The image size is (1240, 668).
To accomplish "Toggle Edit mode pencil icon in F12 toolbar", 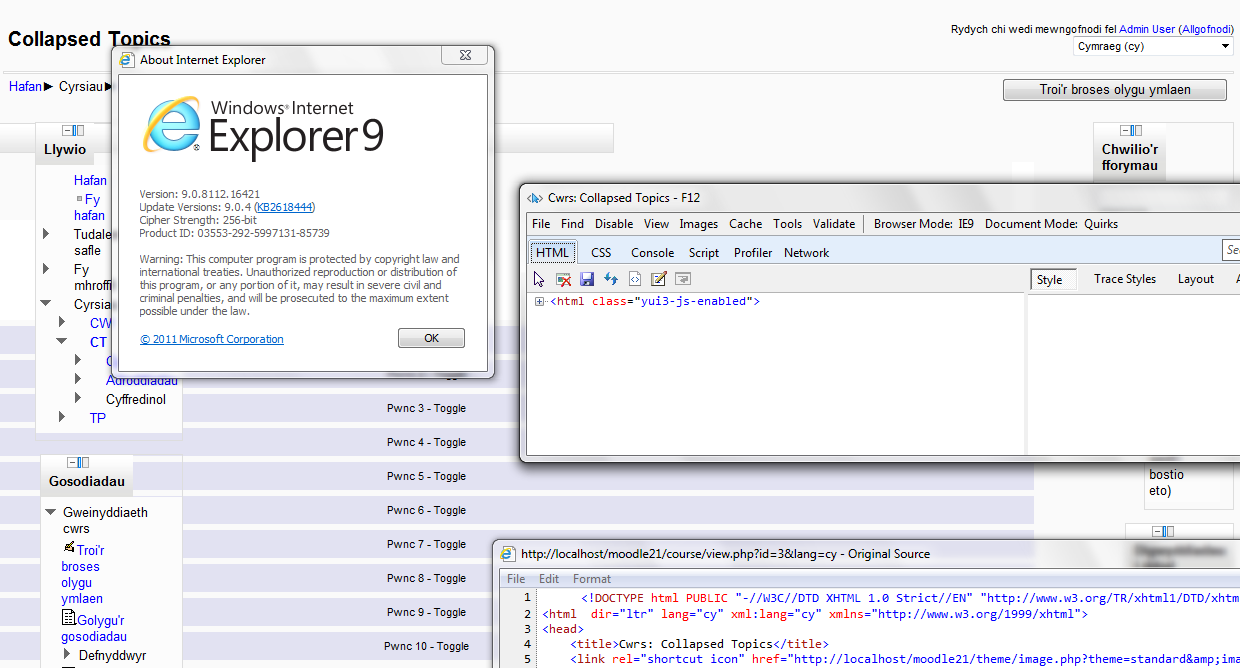I will coord(659,279).
